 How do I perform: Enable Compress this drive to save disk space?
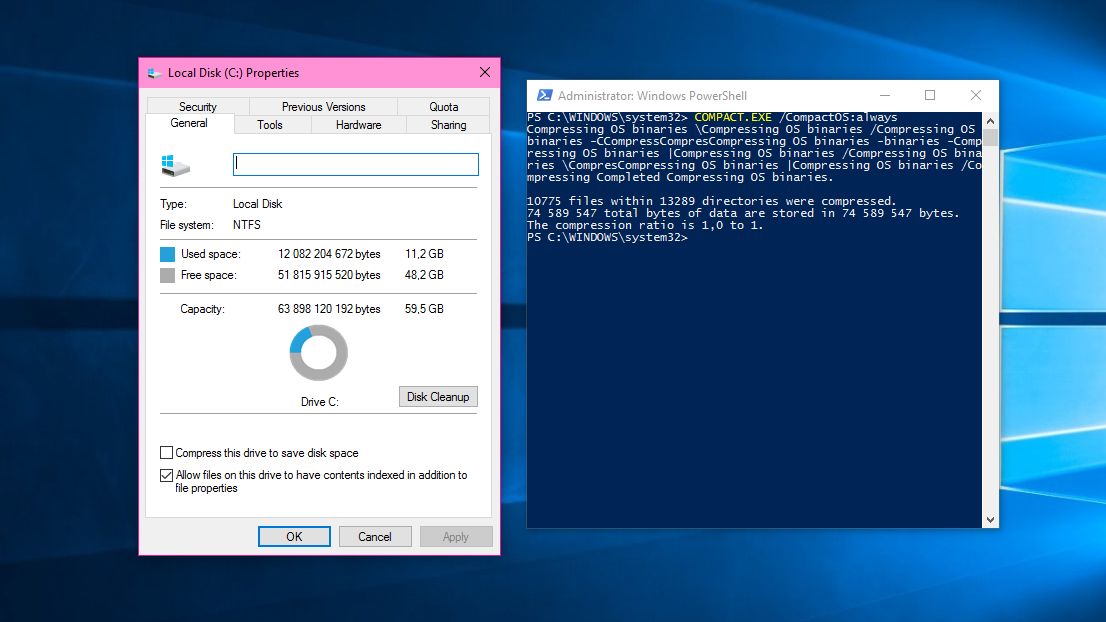[x=166, y=453]
